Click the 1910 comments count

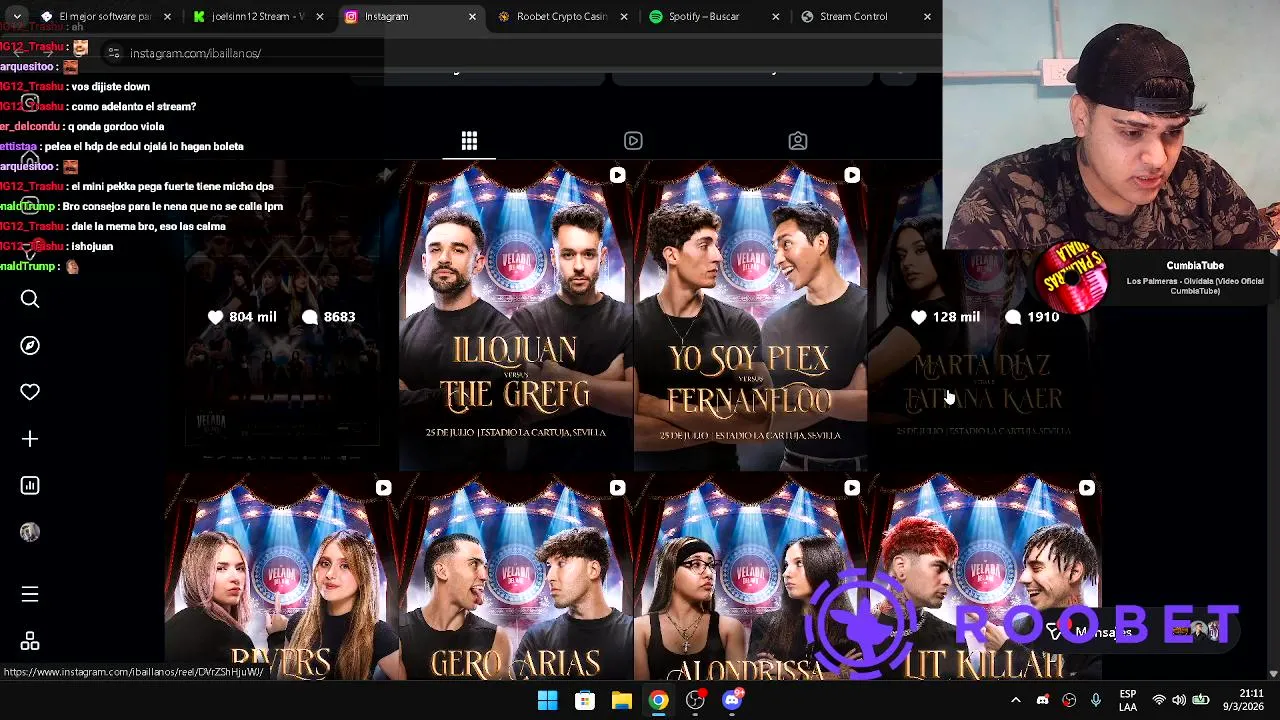pyautogui.click(x=1032, y=317)
